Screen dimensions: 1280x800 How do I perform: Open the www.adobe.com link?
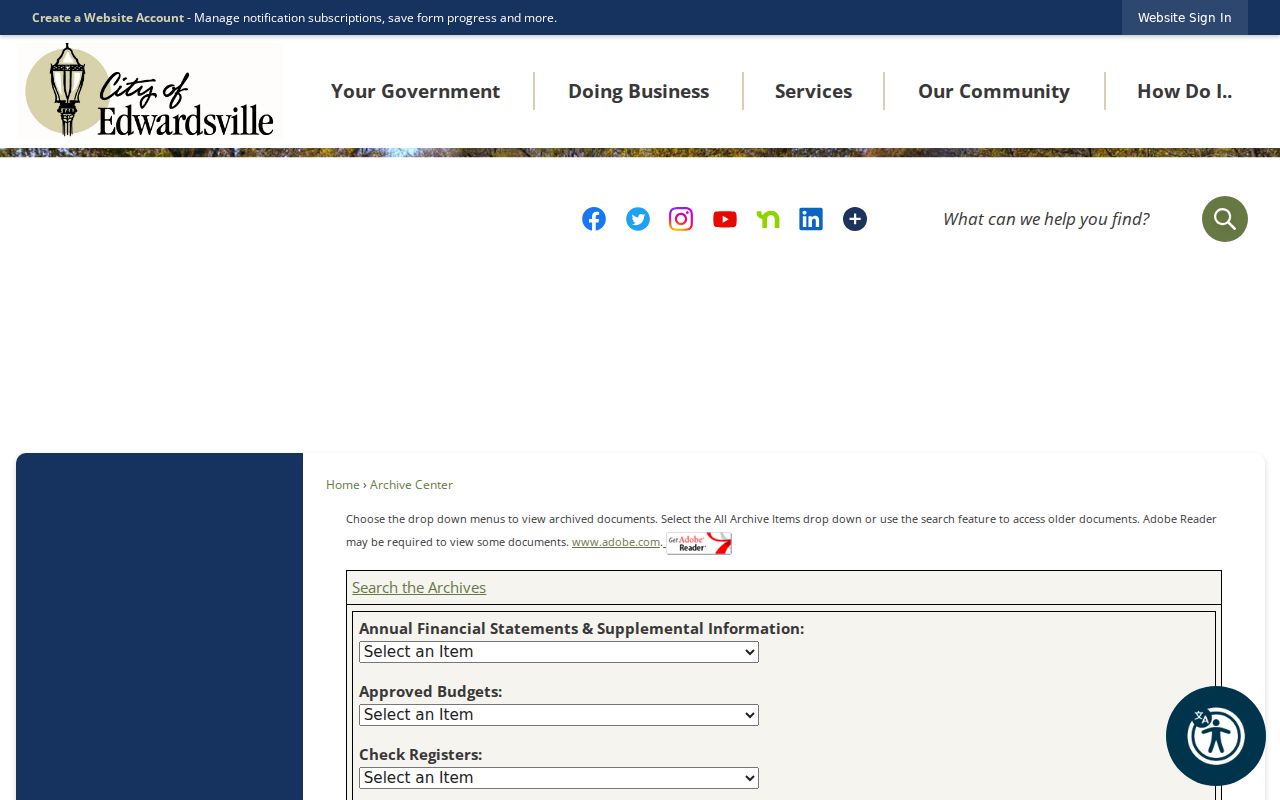pyautogui.click(x=616, y=542)
